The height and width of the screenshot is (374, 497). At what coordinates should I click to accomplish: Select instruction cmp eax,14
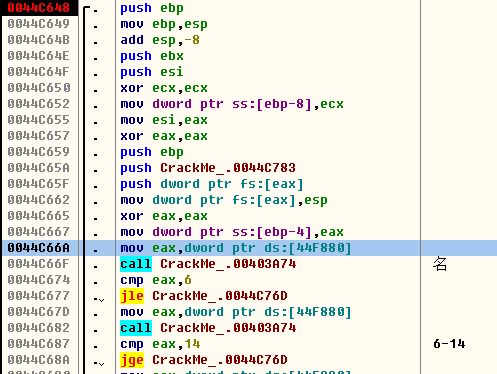(x=160, y=344)
